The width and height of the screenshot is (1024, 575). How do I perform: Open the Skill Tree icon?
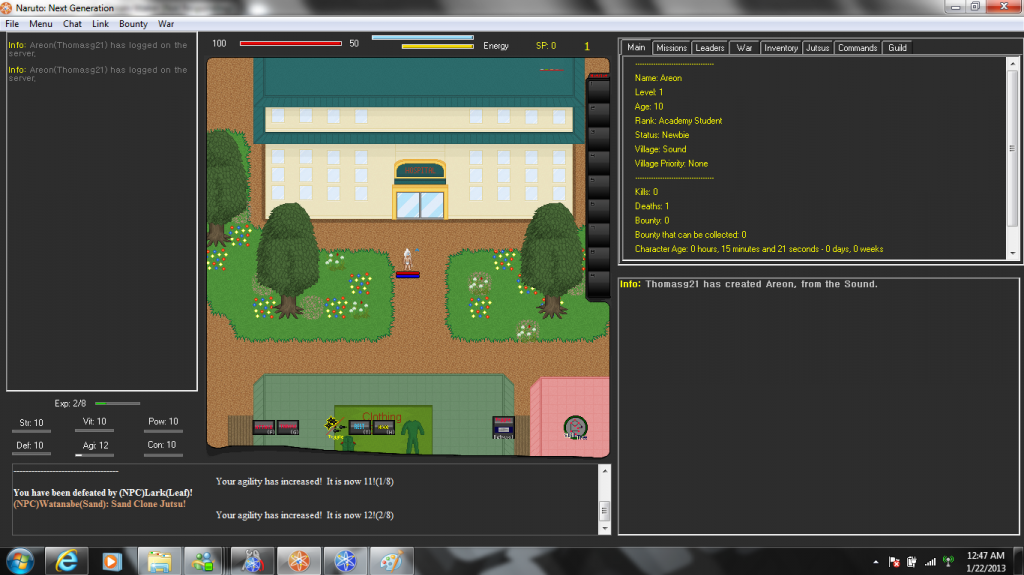[575, 428]
